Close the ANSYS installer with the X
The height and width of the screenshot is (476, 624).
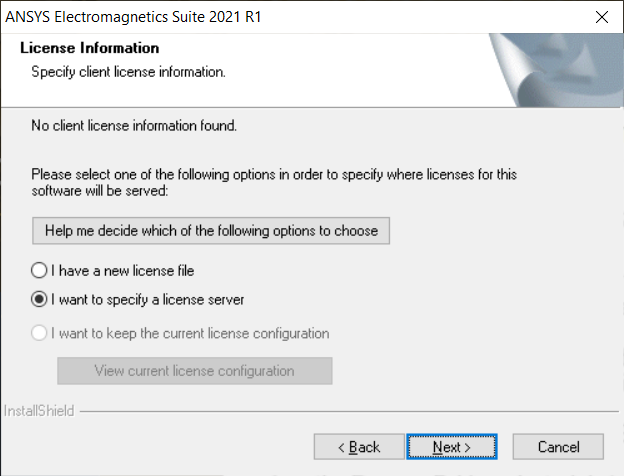tap(602, 17)
